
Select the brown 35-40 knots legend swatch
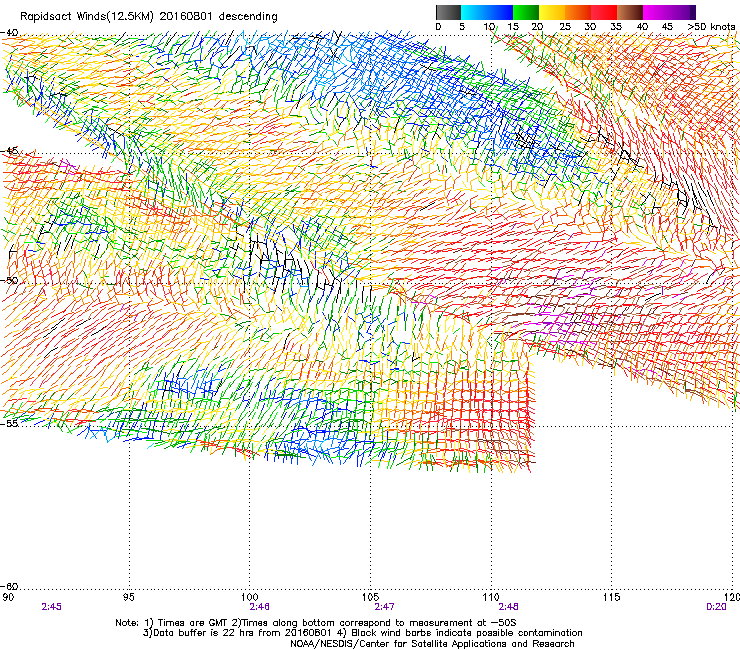630,12
